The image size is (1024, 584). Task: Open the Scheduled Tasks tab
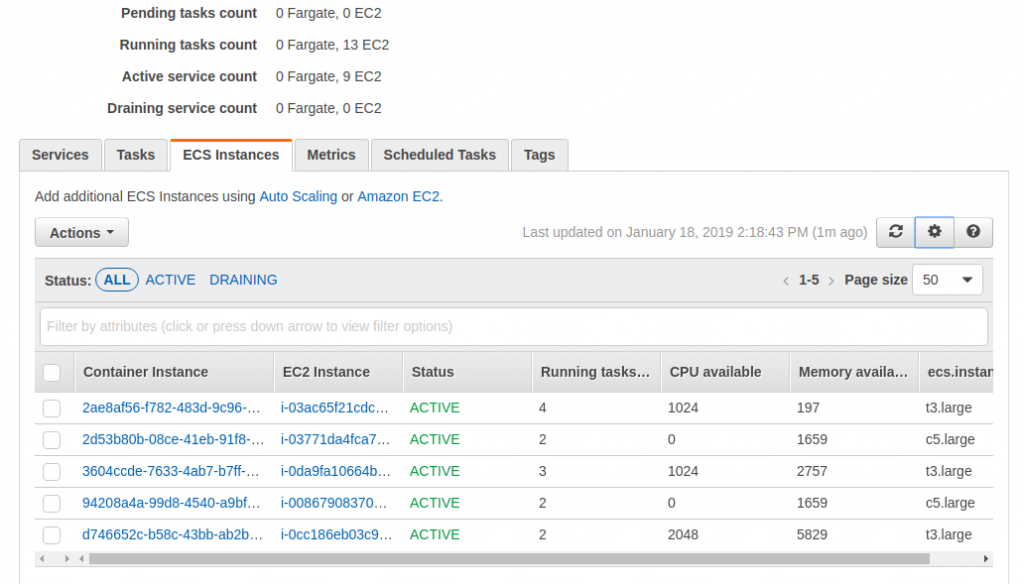440,155
